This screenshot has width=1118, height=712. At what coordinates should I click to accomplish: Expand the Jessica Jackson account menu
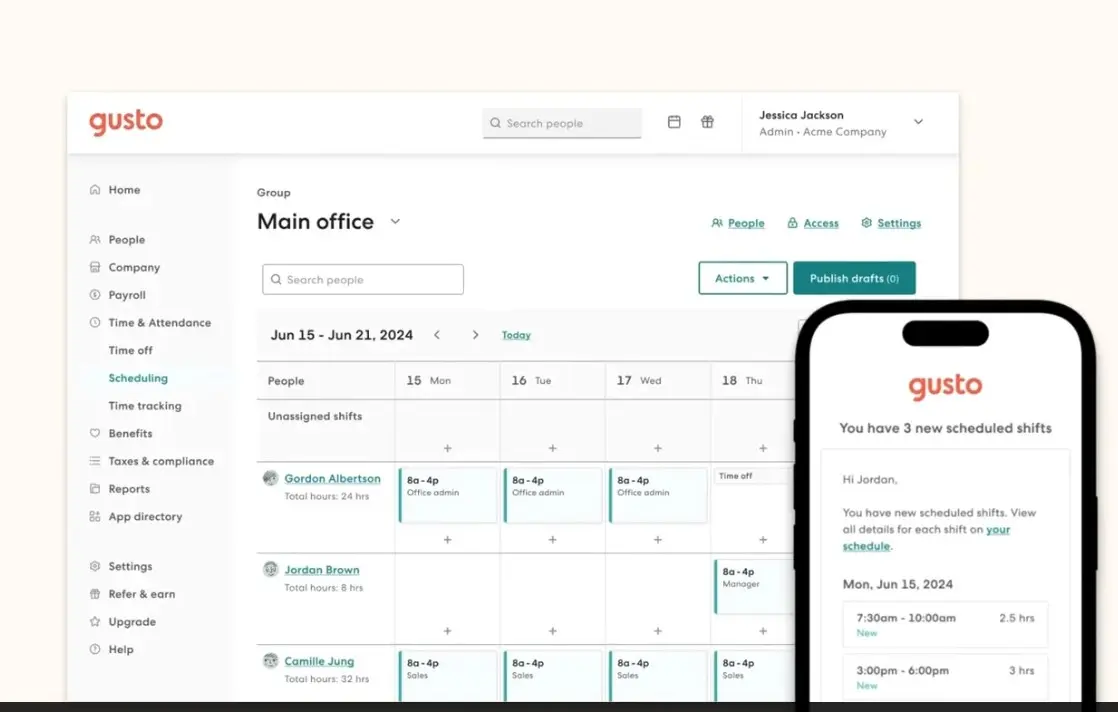[x=918, y=122]
